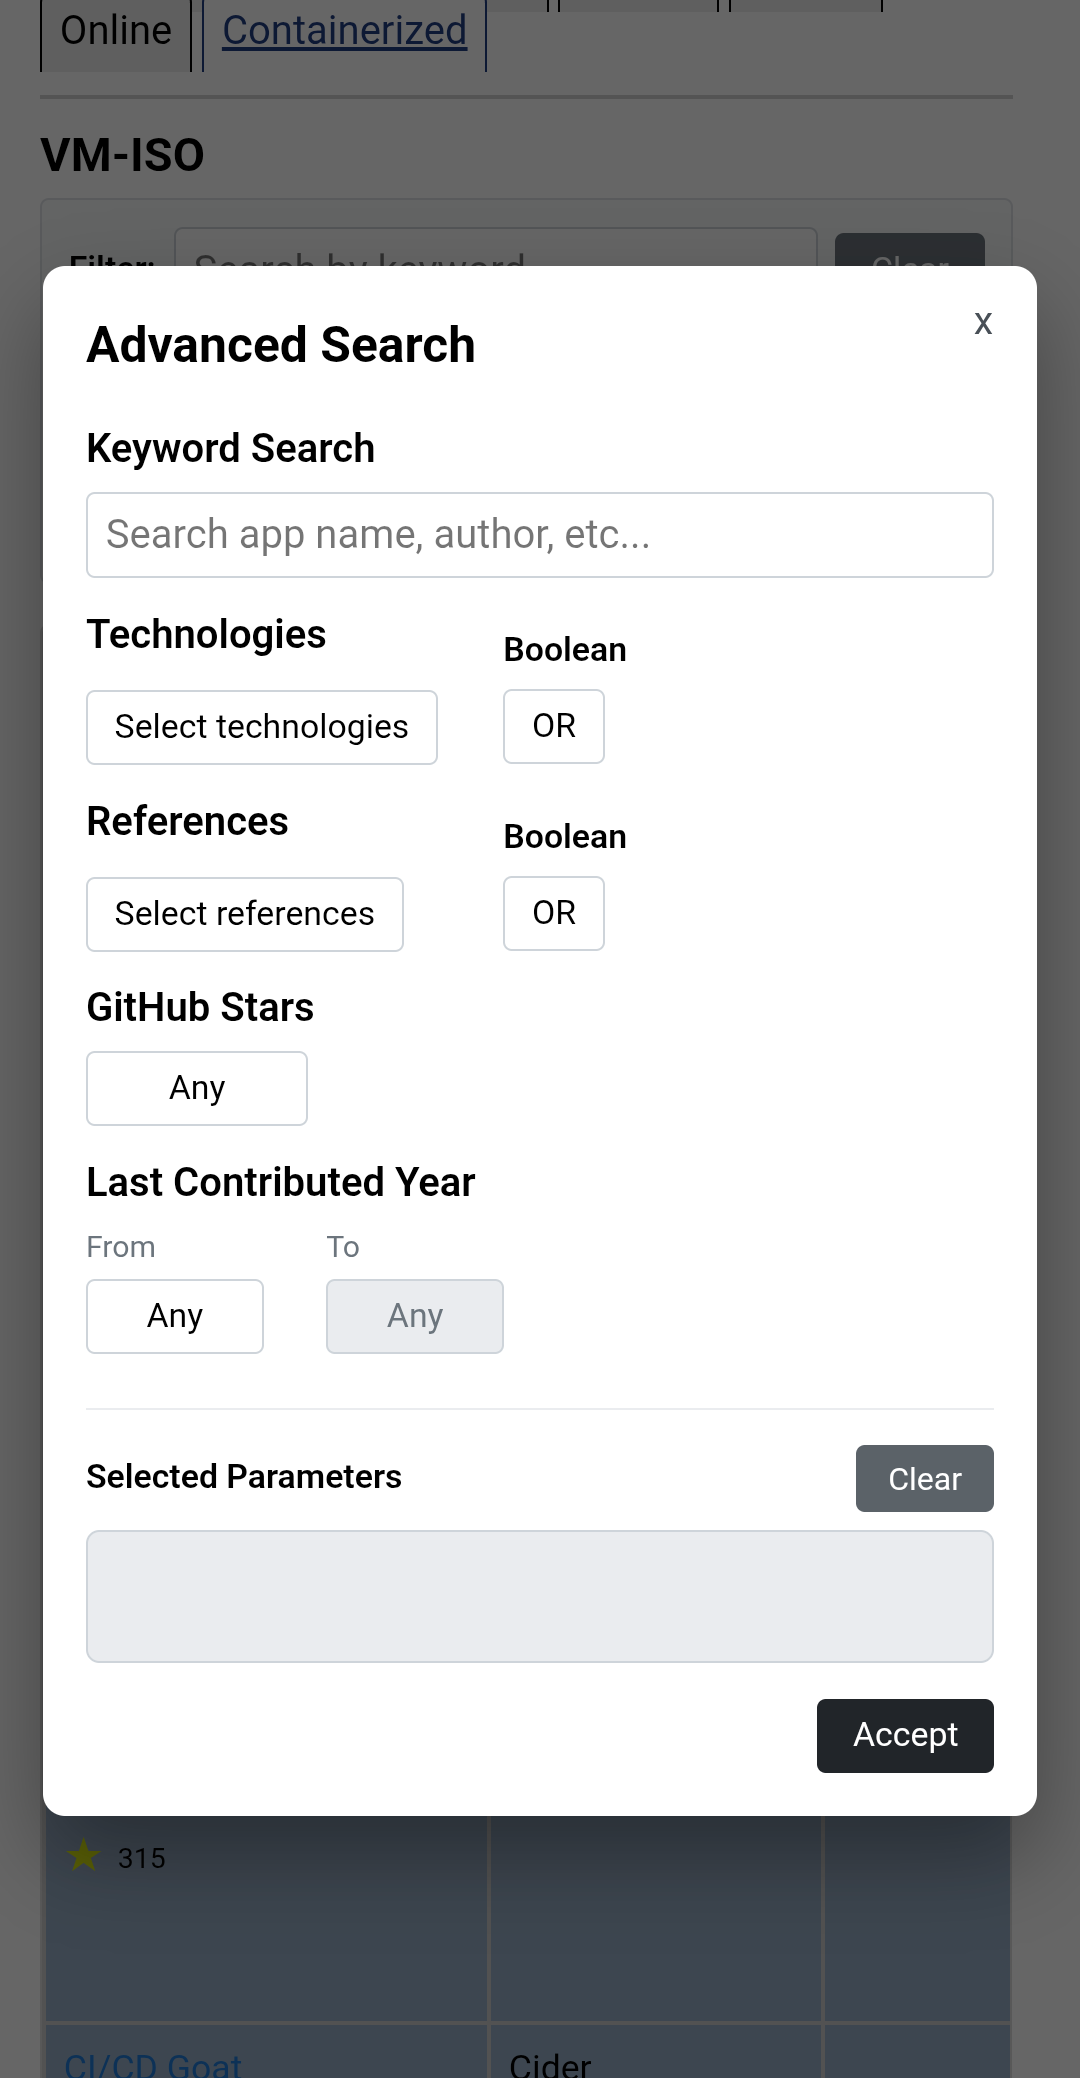Open the Select technologies picker
1080x2078 pixels.
[262, 727]
